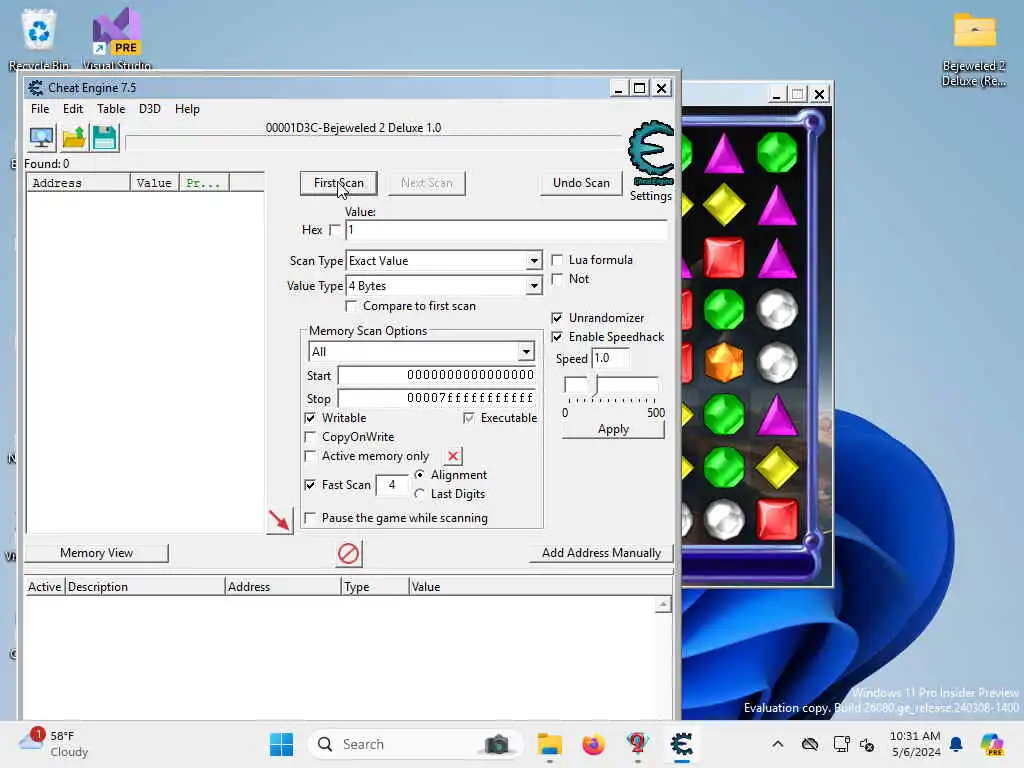
Task: Select the Last Digits radio button
Action: (420, 494)
